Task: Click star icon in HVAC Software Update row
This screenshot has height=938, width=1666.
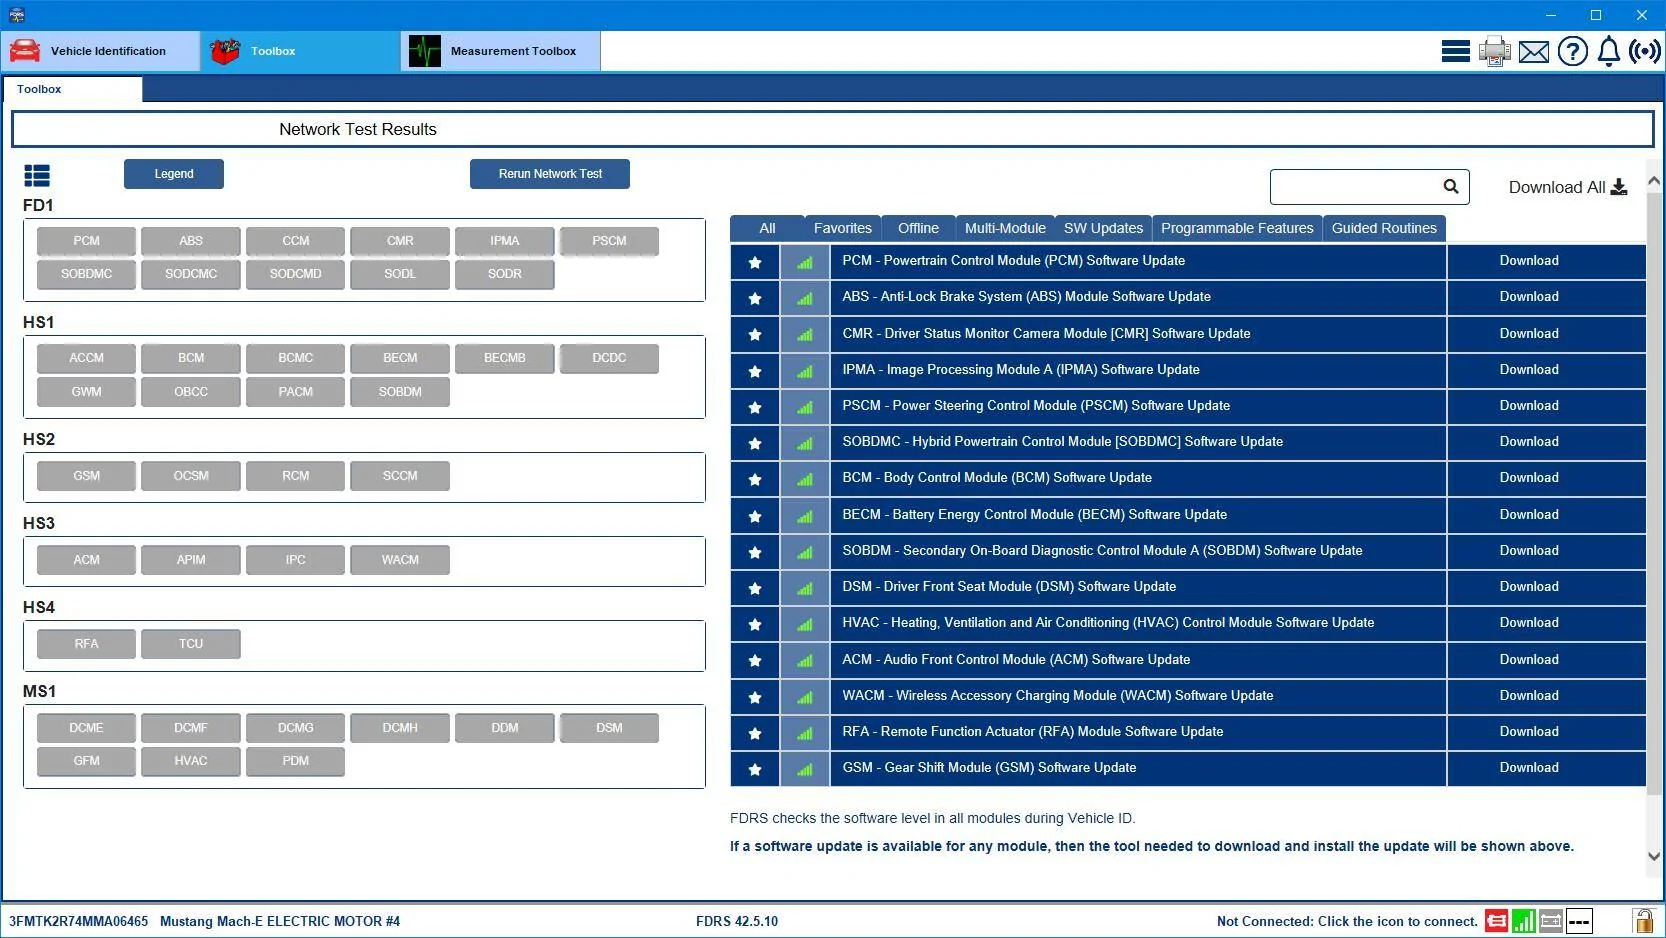Action: point(755,624)
